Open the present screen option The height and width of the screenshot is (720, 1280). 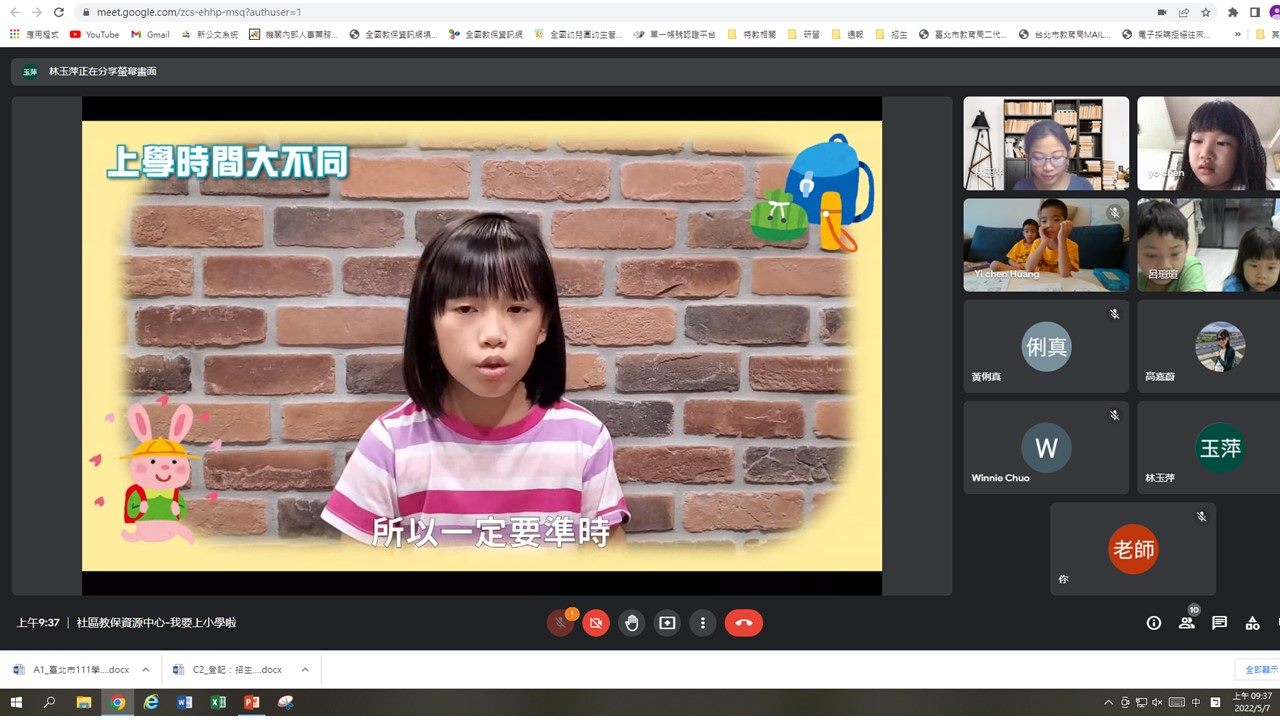[667, 623]
